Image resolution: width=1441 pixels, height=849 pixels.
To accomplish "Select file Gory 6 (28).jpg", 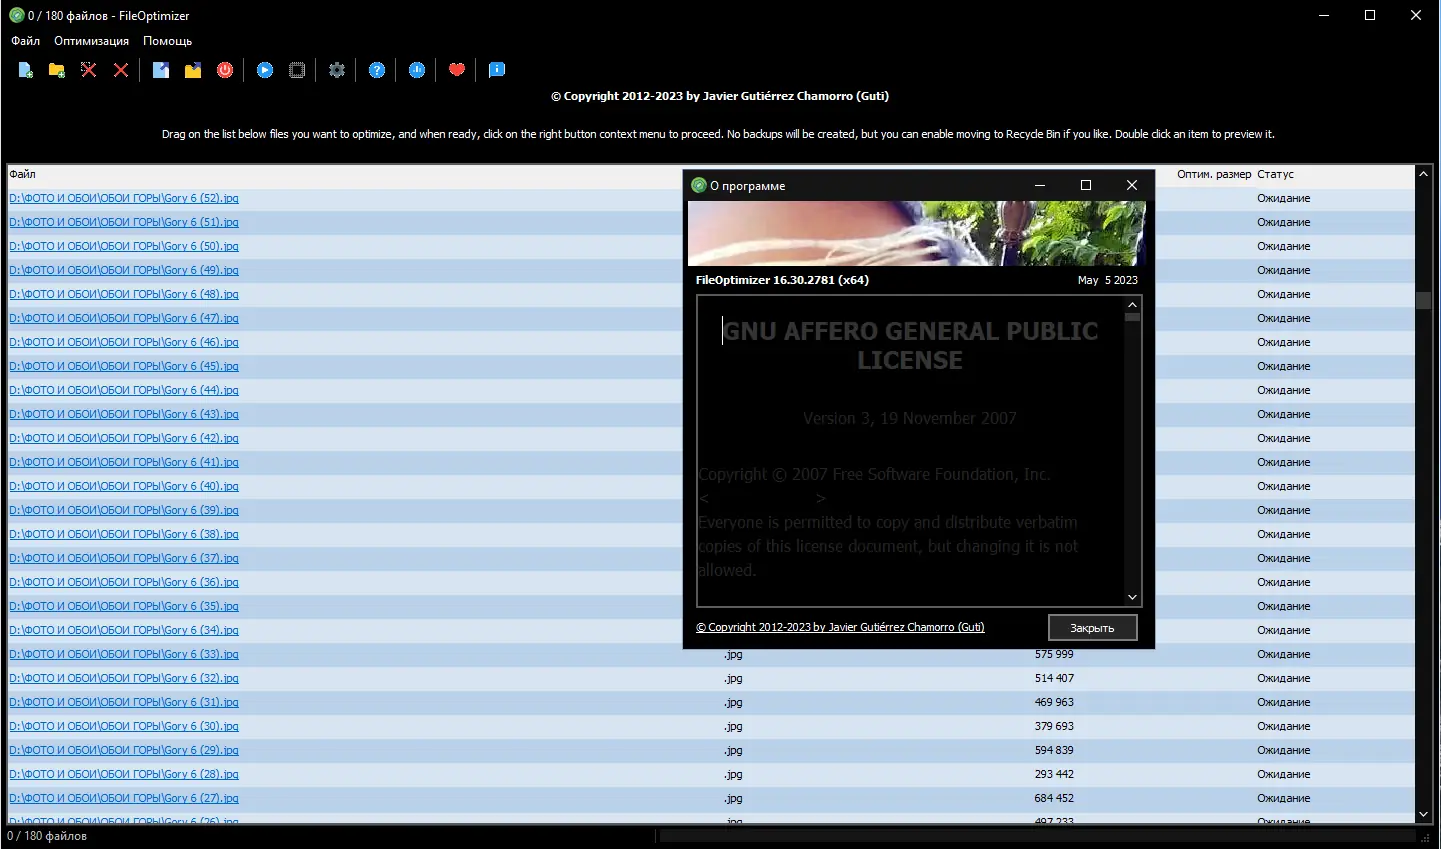I will coord(124,774).
